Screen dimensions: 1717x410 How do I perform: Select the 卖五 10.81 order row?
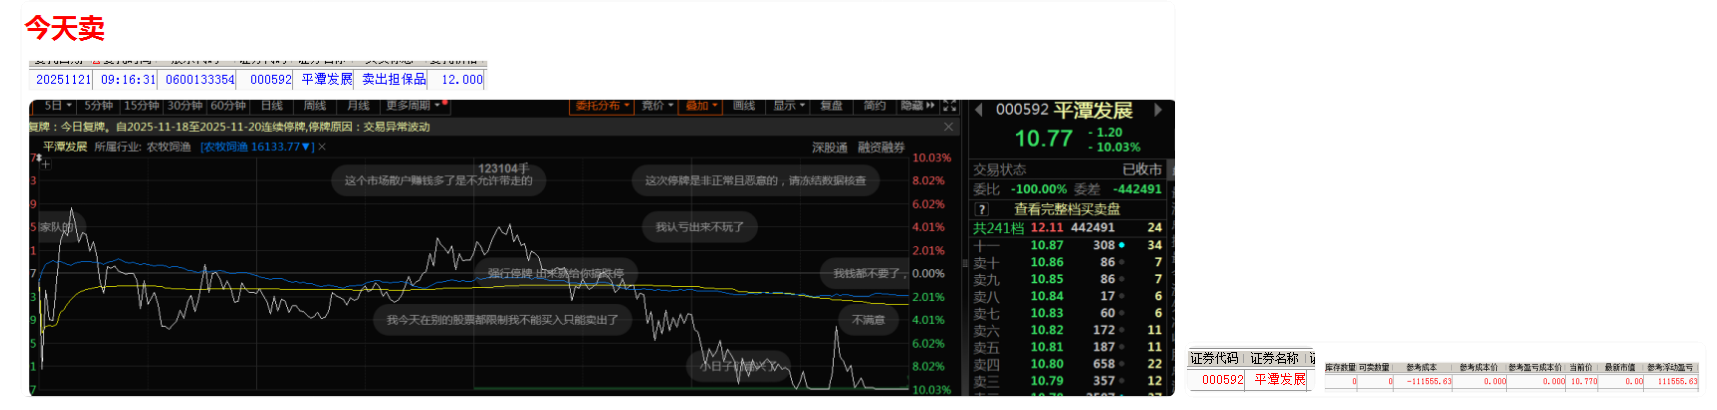[x=1068, y=347]
